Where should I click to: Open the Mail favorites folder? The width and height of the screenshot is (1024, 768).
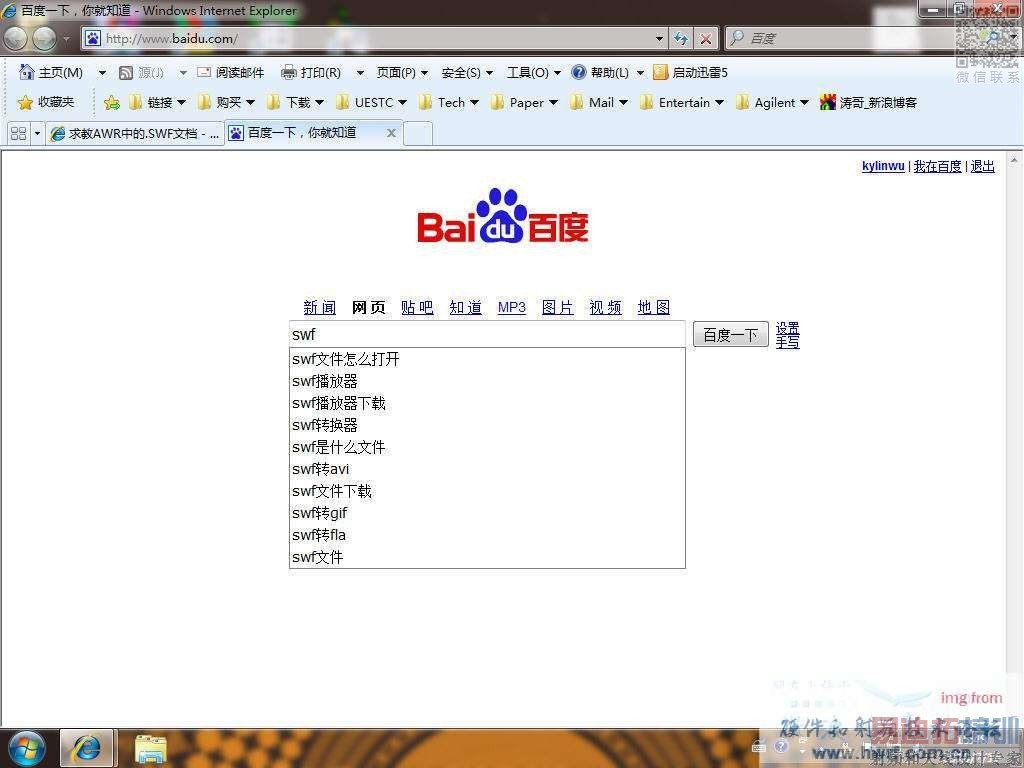[598, 103]
